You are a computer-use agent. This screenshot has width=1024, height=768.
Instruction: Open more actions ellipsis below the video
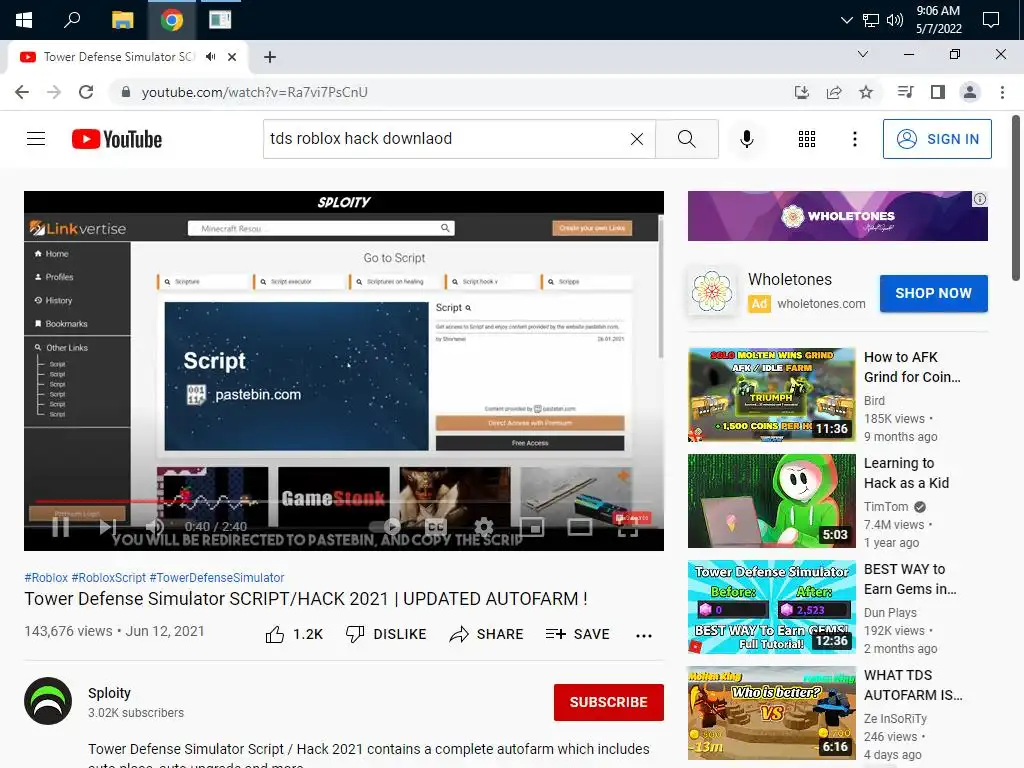644,635
